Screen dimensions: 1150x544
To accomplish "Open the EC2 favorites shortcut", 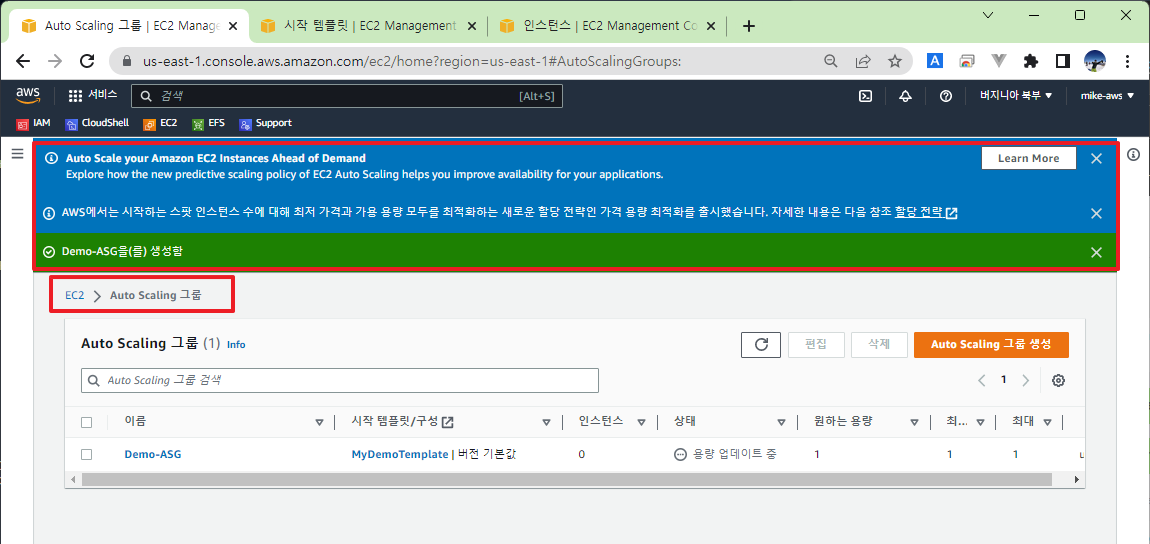I will (160, 123).
